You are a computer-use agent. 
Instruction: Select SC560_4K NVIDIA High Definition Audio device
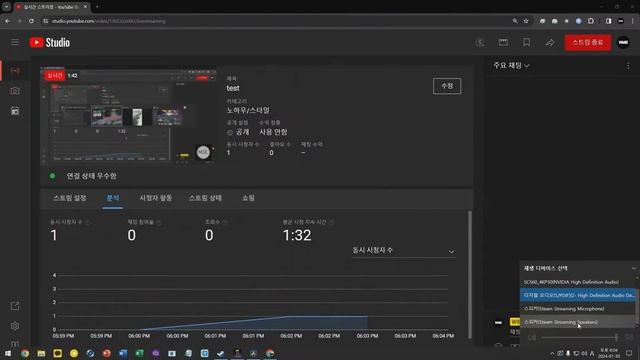[578, 282]
